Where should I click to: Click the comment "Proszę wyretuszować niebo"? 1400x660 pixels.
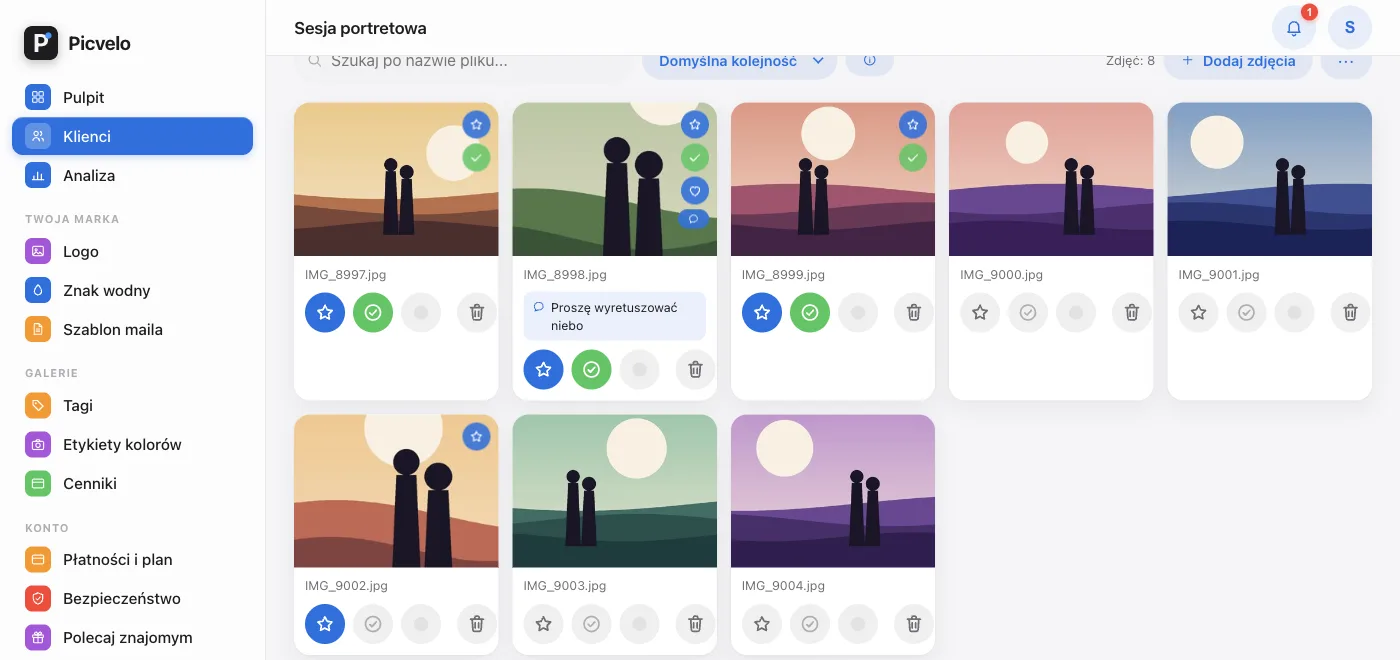pos(615,316)
